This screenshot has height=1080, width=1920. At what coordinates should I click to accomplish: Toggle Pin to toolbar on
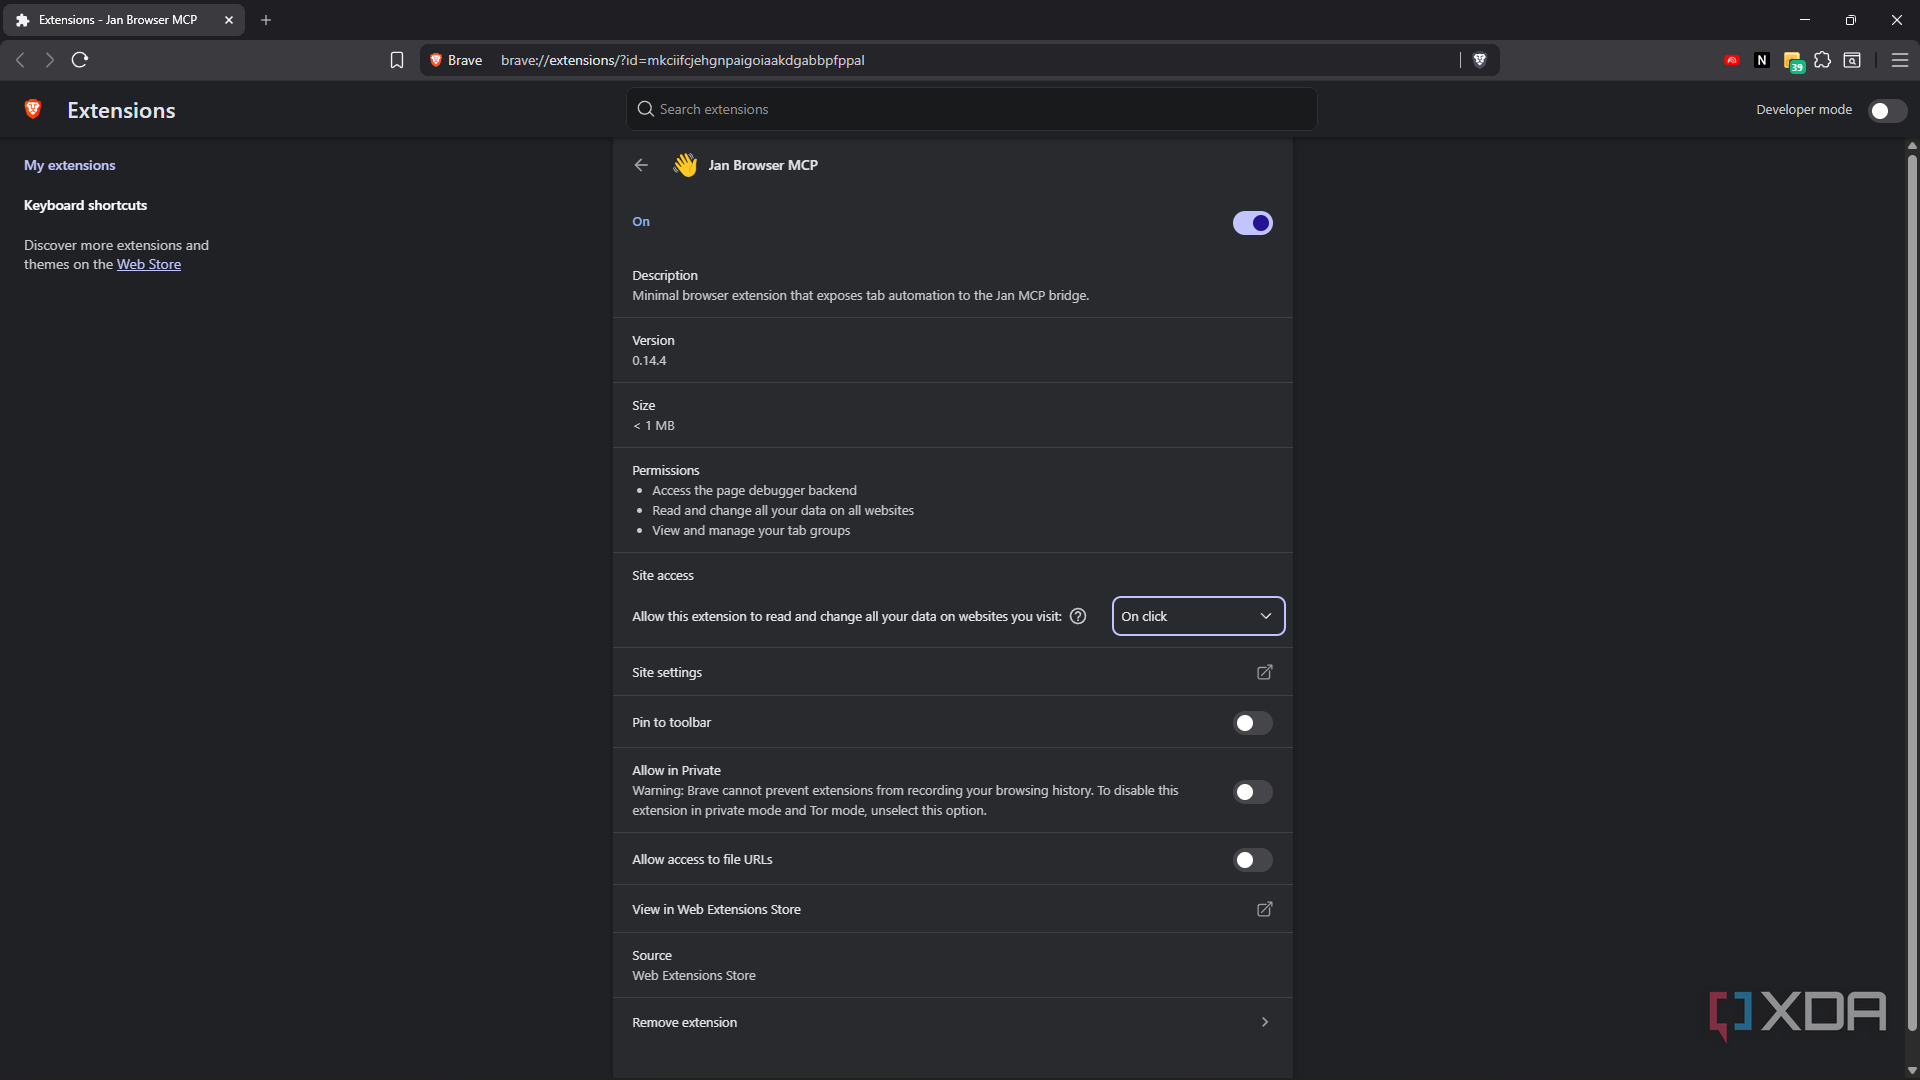[x=1252, y=723]
